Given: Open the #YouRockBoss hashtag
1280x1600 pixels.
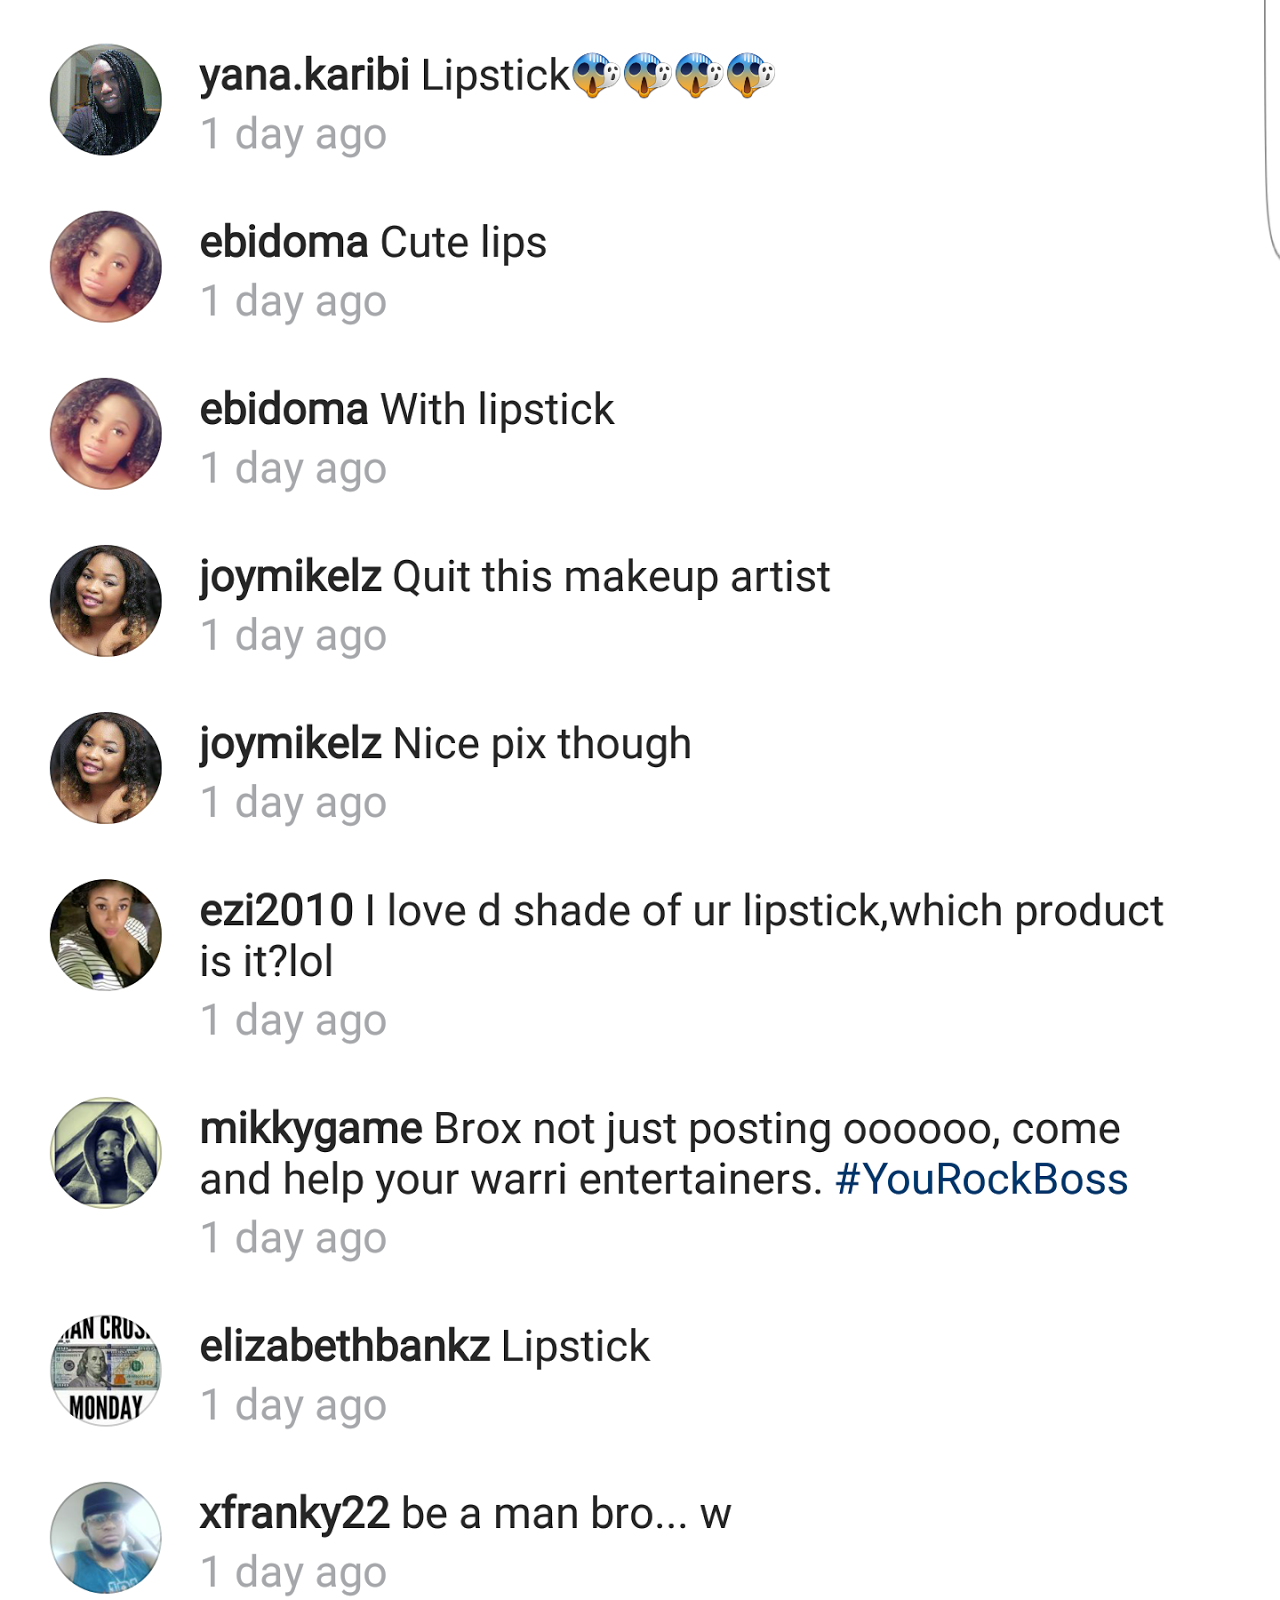Looking at the screenshot, I should tap(981, 1180).
